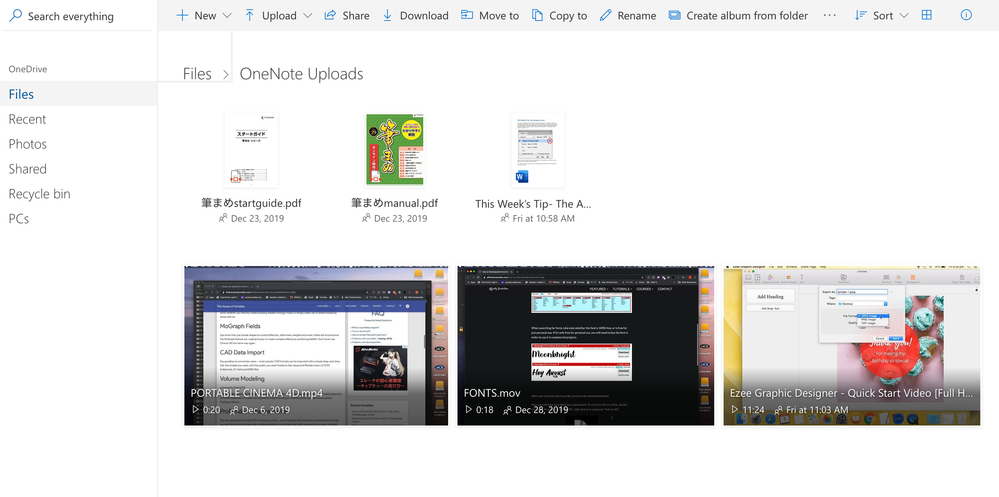This screenshot has height=497, width=999.
Task: Open the details info pane icon
Action: pos(967,15)
